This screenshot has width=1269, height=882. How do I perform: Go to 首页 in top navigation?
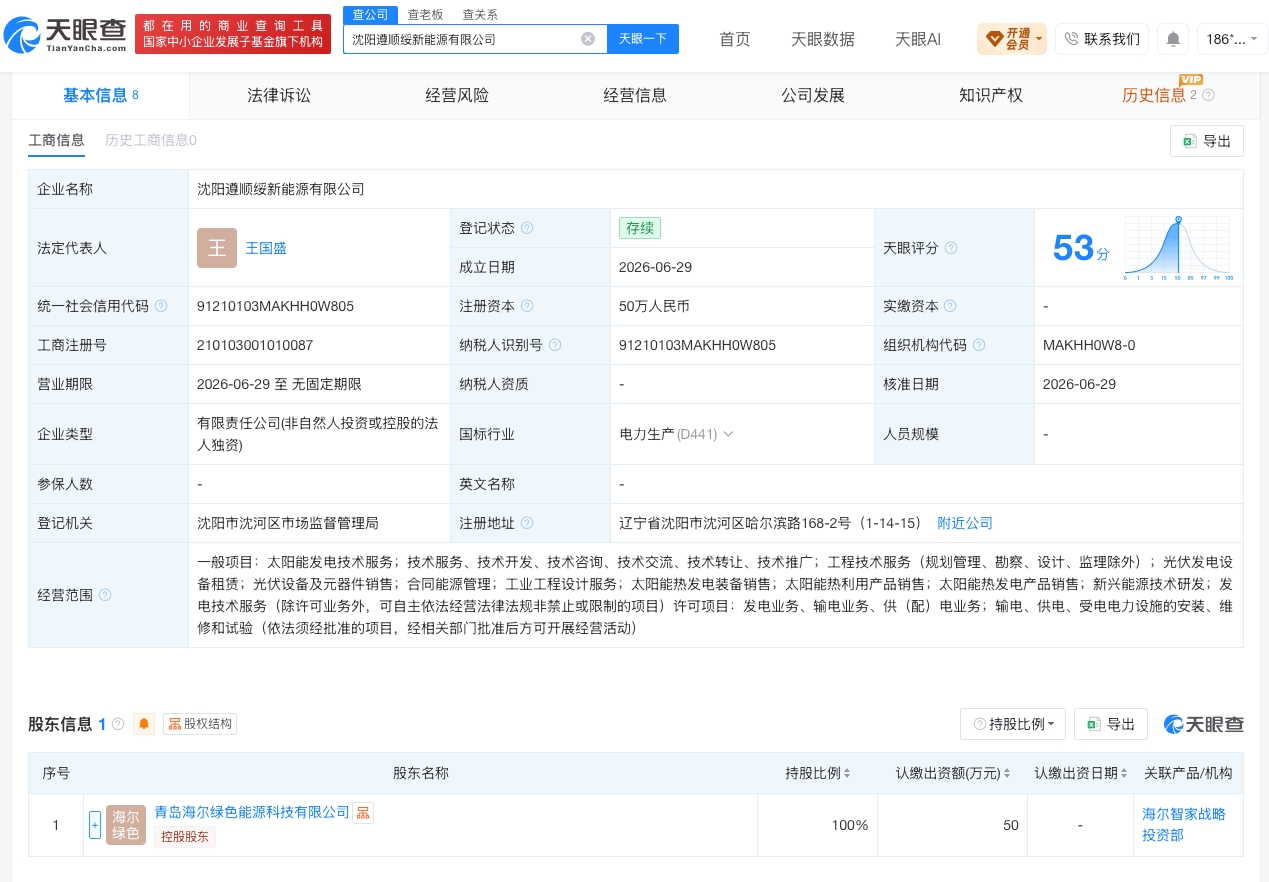coord(735,39)
